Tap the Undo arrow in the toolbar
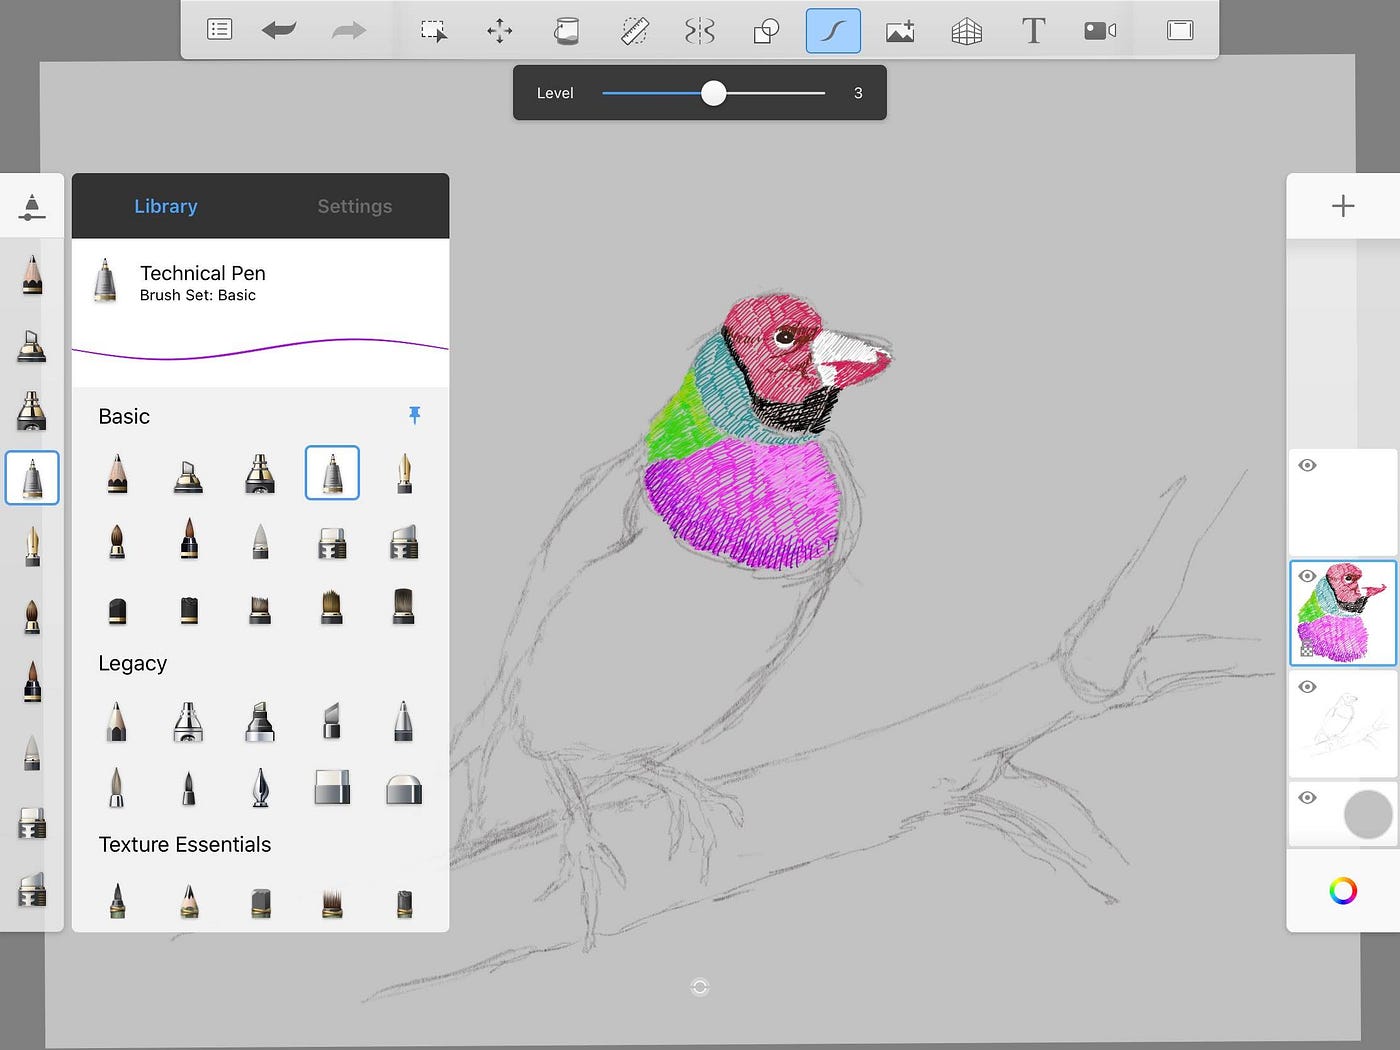The height and width of the screenshot is (1050, 1400). (279, 30)
